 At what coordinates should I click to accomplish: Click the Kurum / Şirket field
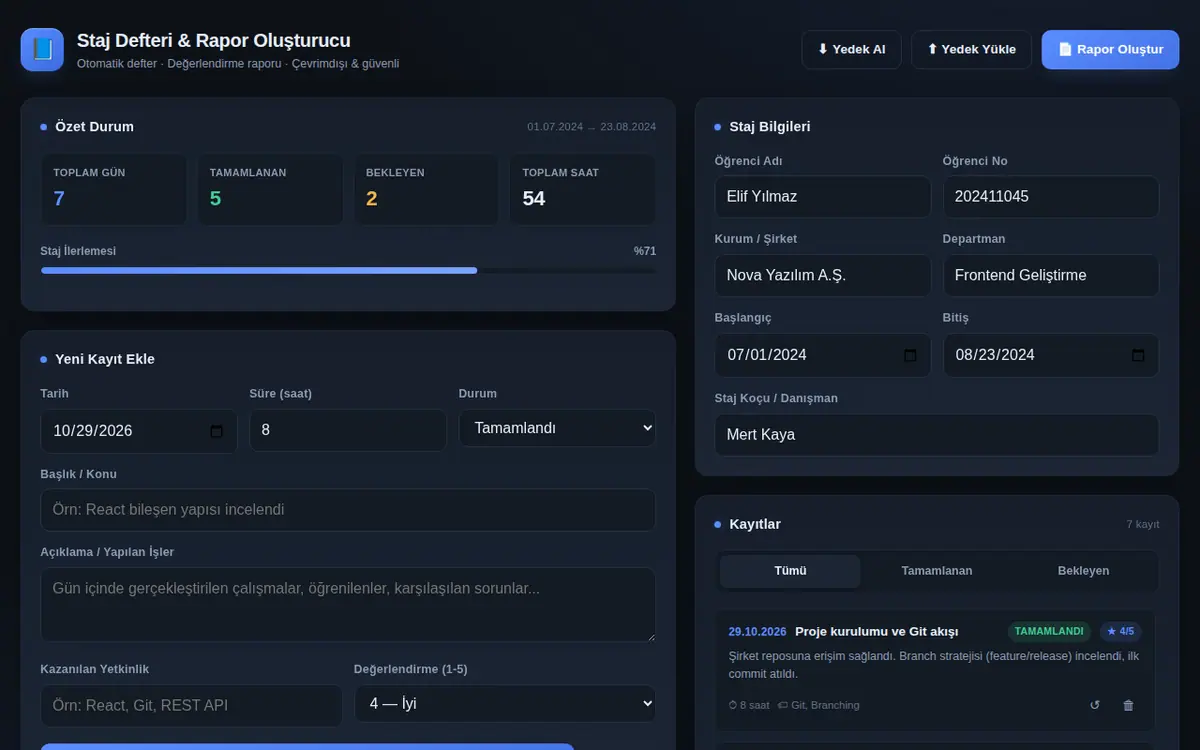coord(823,276)
